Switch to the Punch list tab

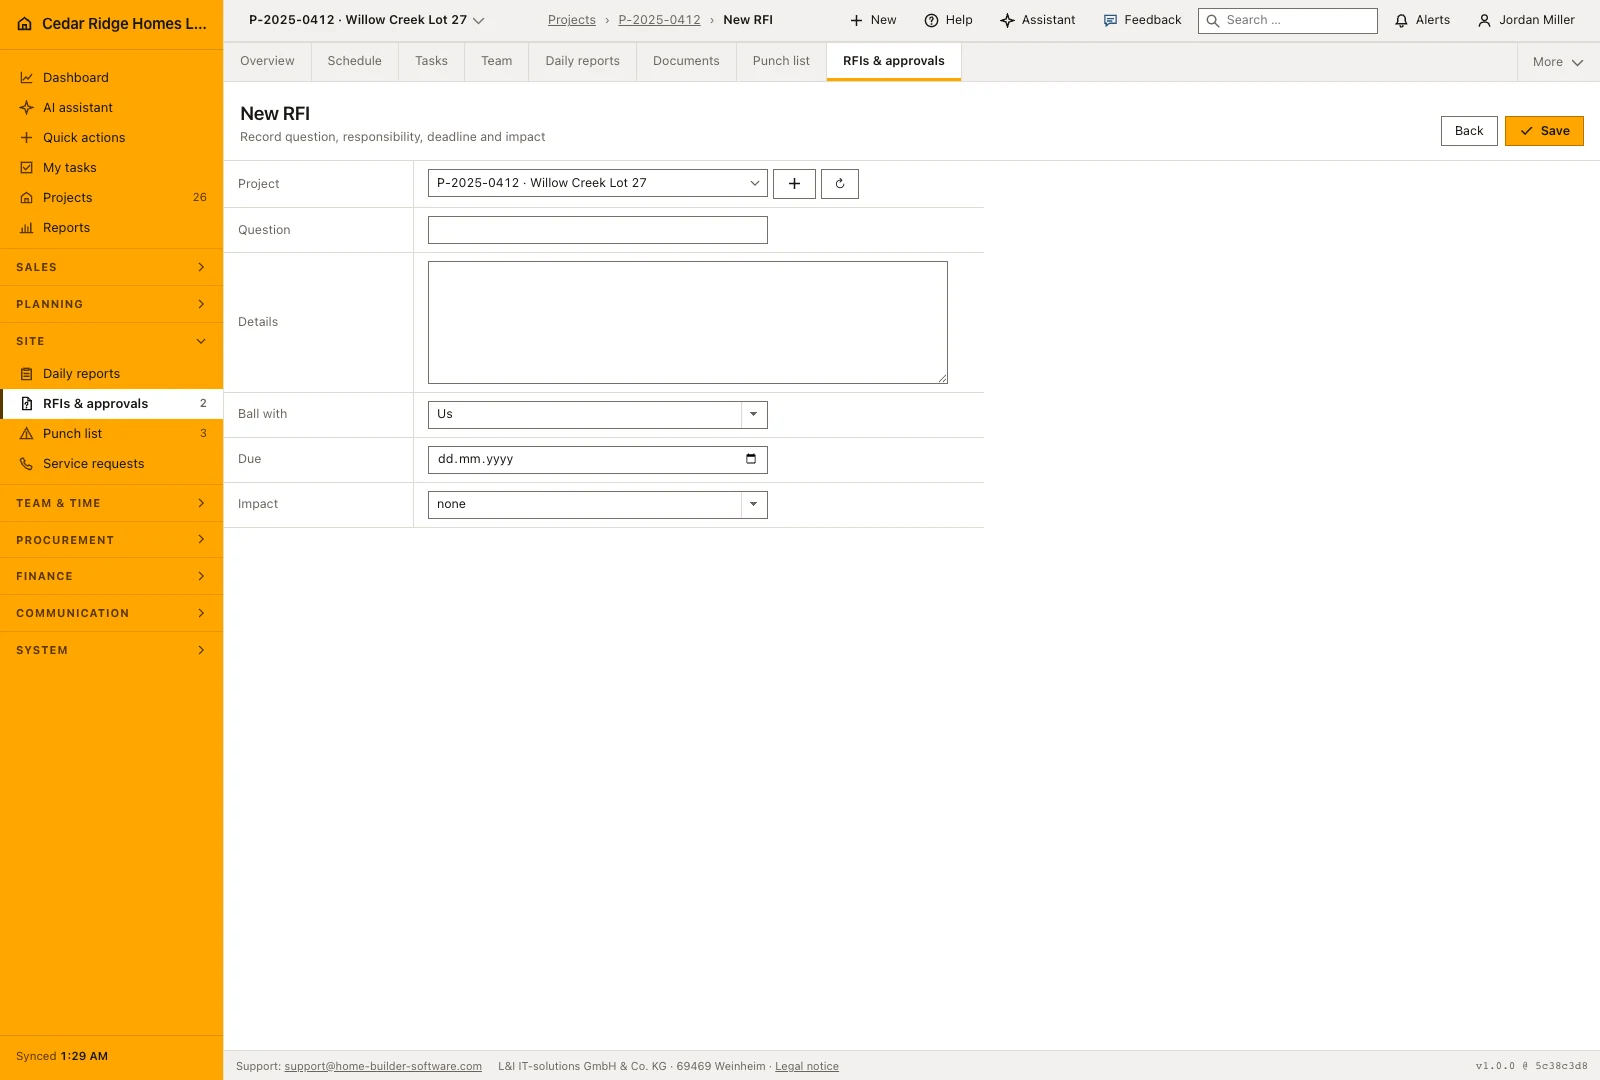[781, 61]
